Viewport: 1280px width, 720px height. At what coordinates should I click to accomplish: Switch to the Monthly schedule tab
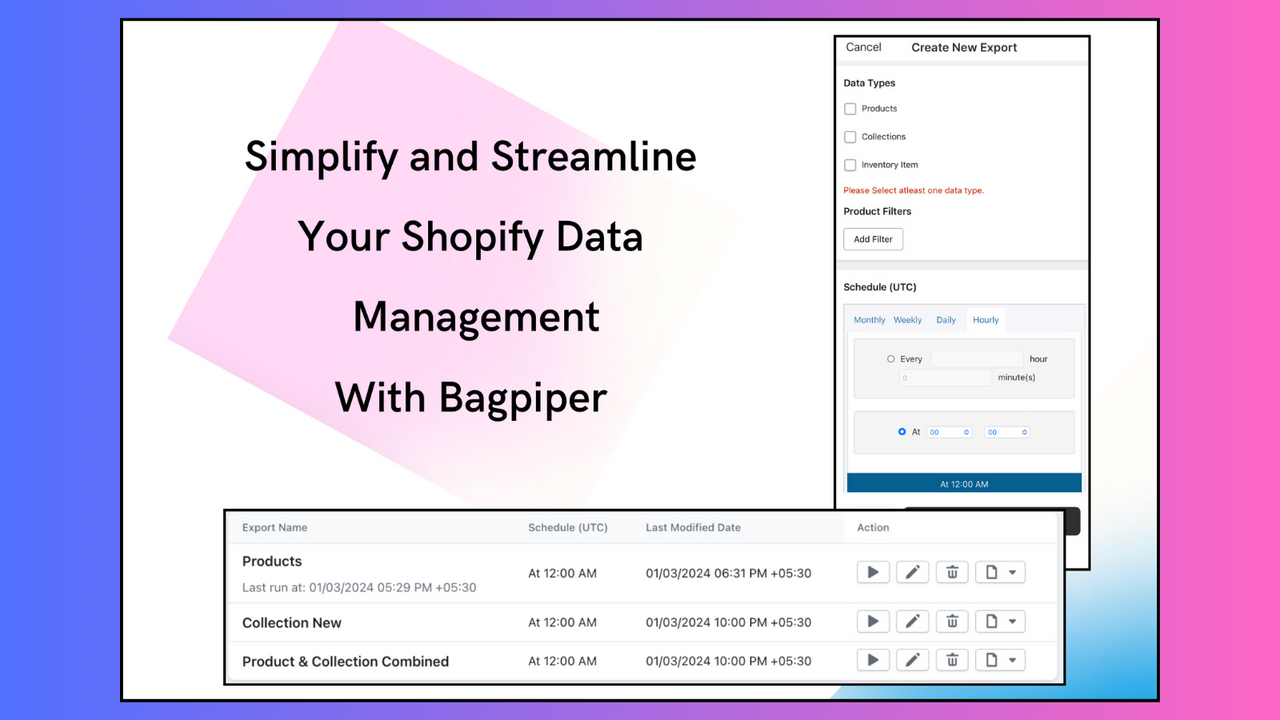869,320
